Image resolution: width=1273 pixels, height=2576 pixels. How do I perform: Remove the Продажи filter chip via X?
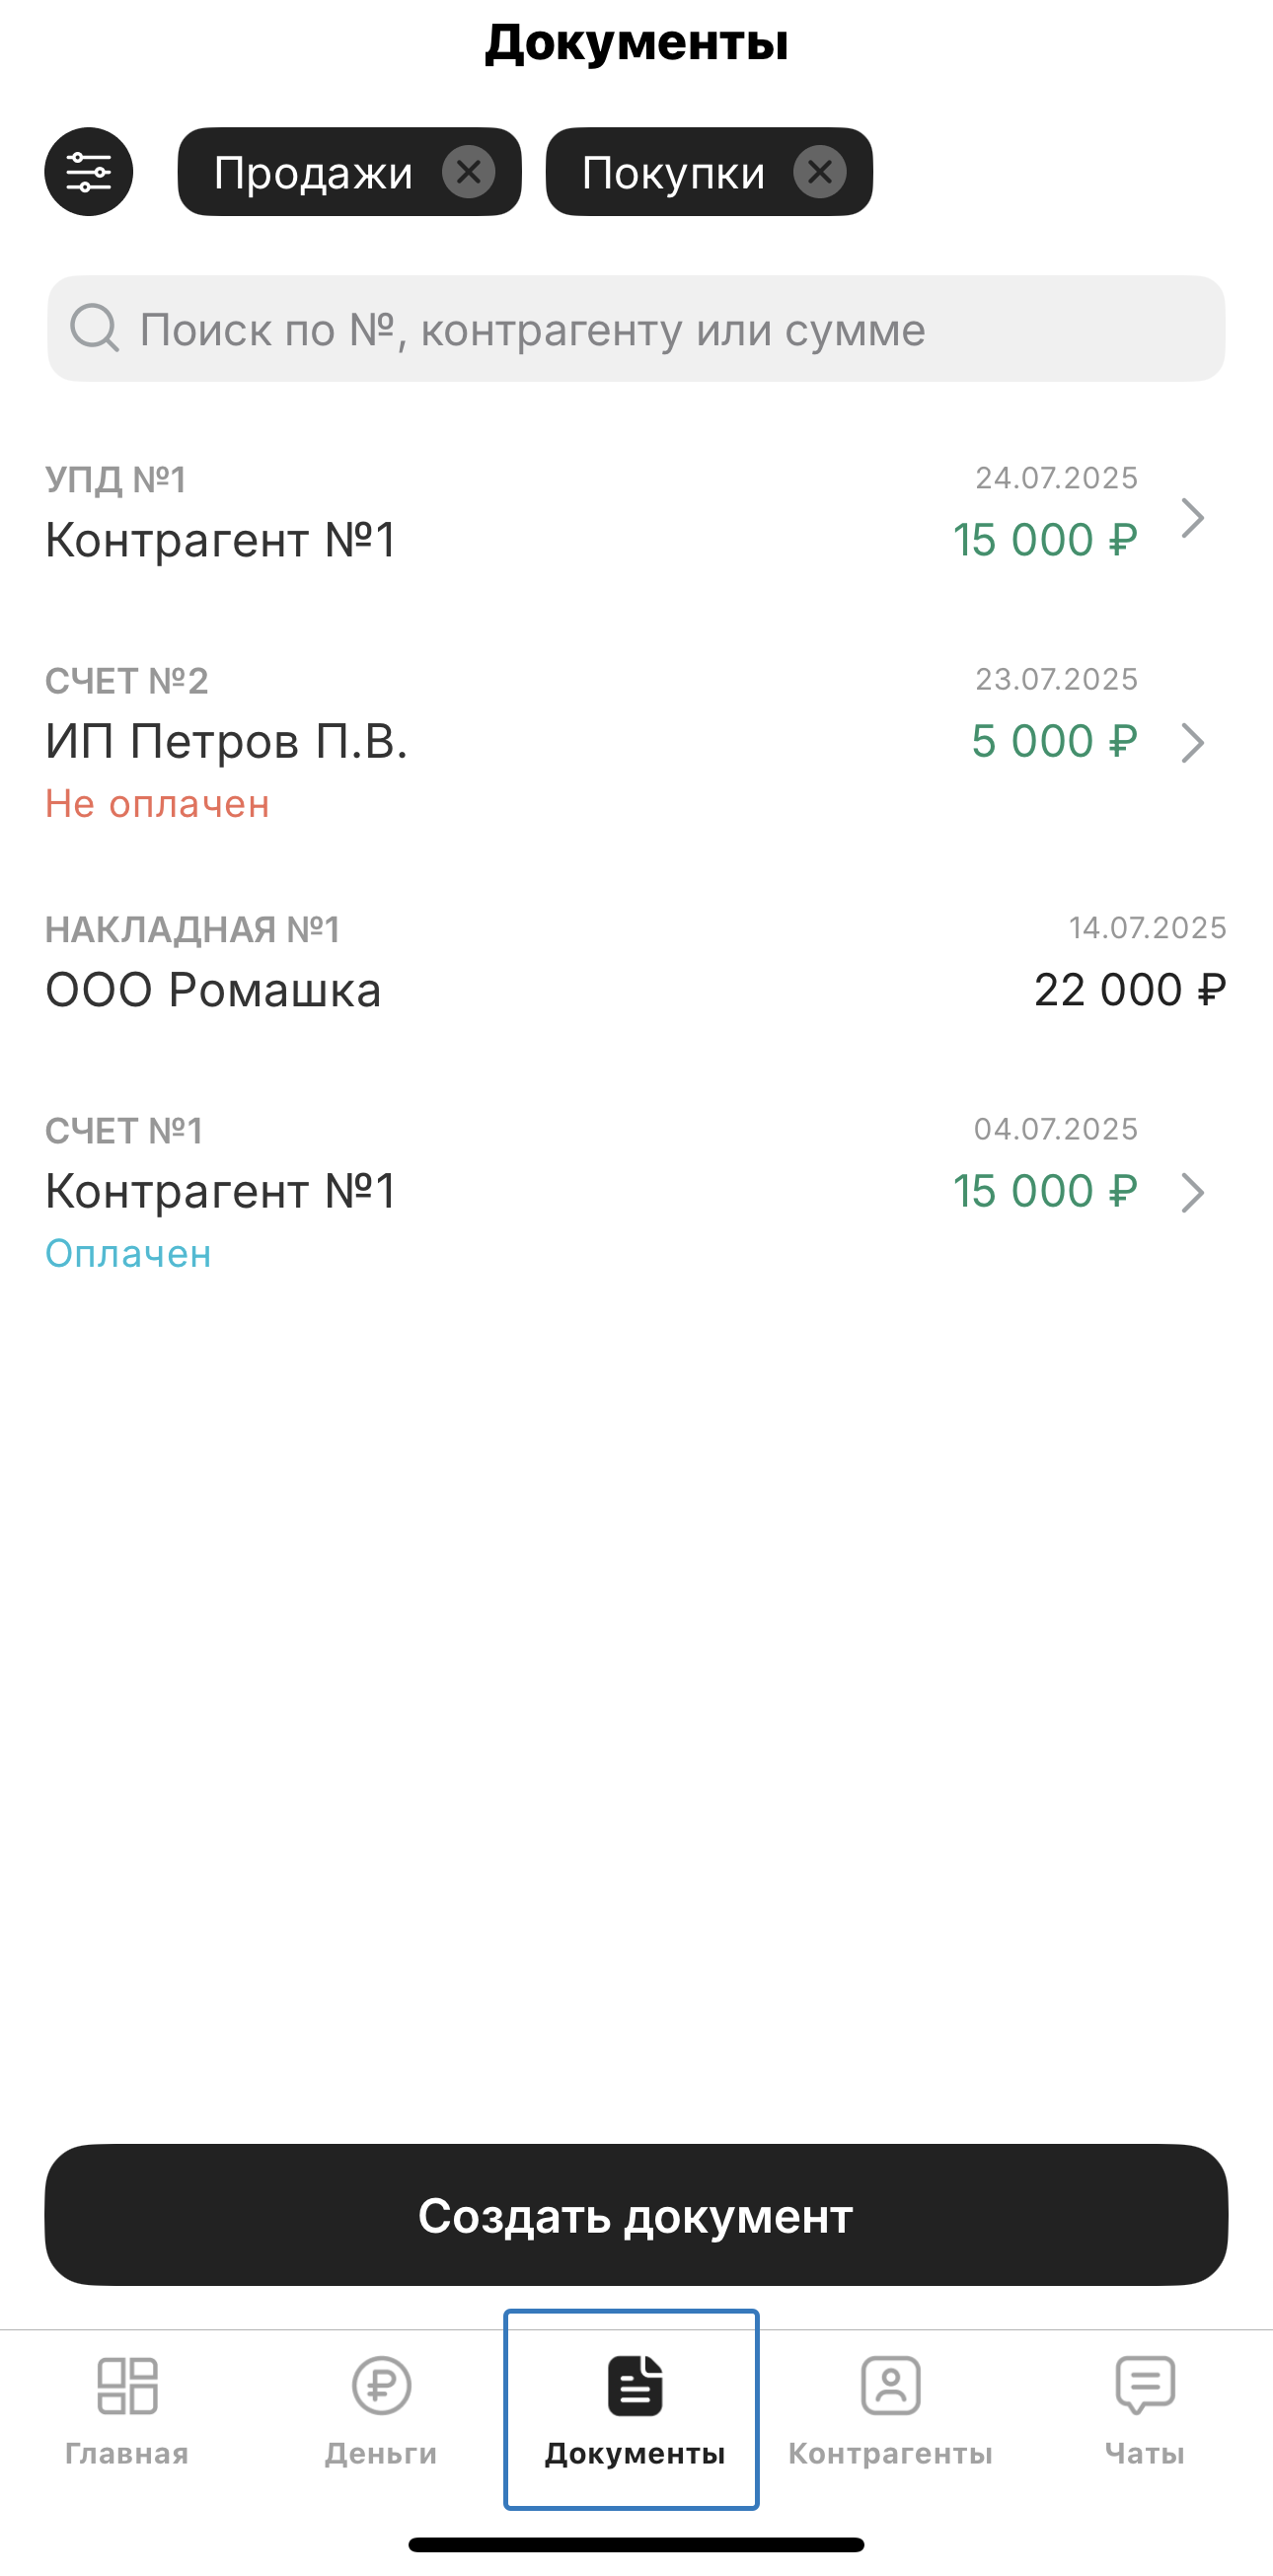tap(468, 172)
